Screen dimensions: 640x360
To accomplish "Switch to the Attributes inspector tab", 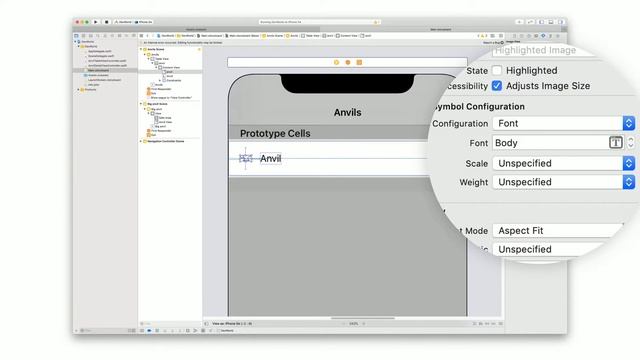I will (543, 36).
